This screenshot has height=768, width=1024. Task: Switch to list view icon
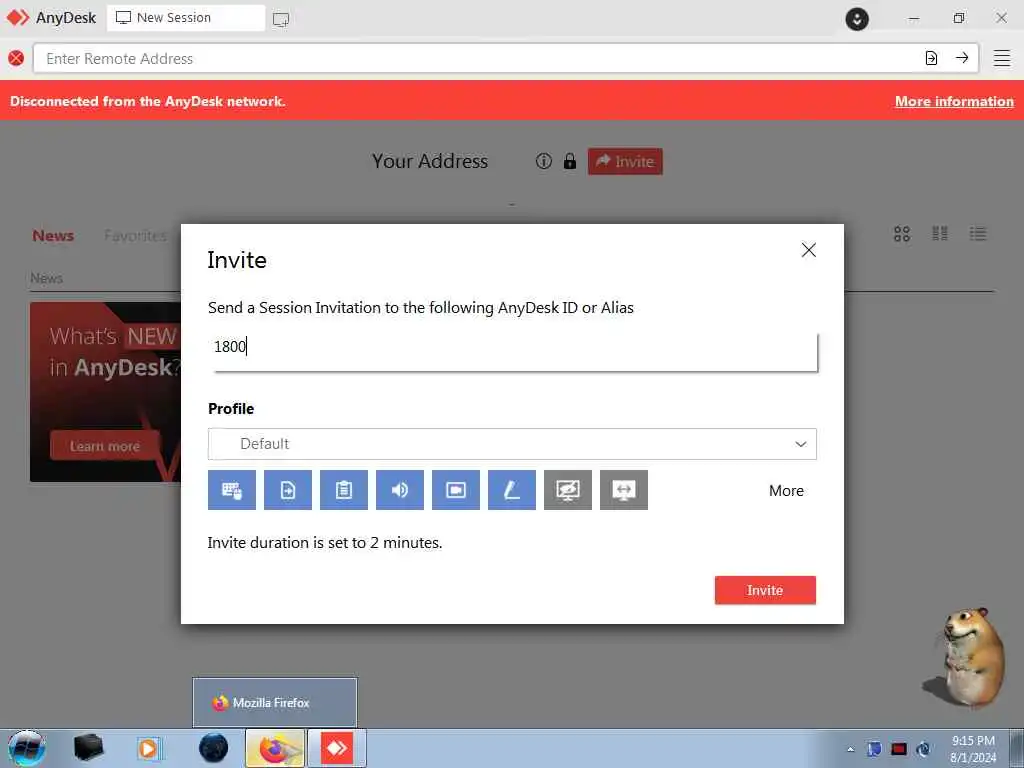pyautogui.click(x=978, y=234)
